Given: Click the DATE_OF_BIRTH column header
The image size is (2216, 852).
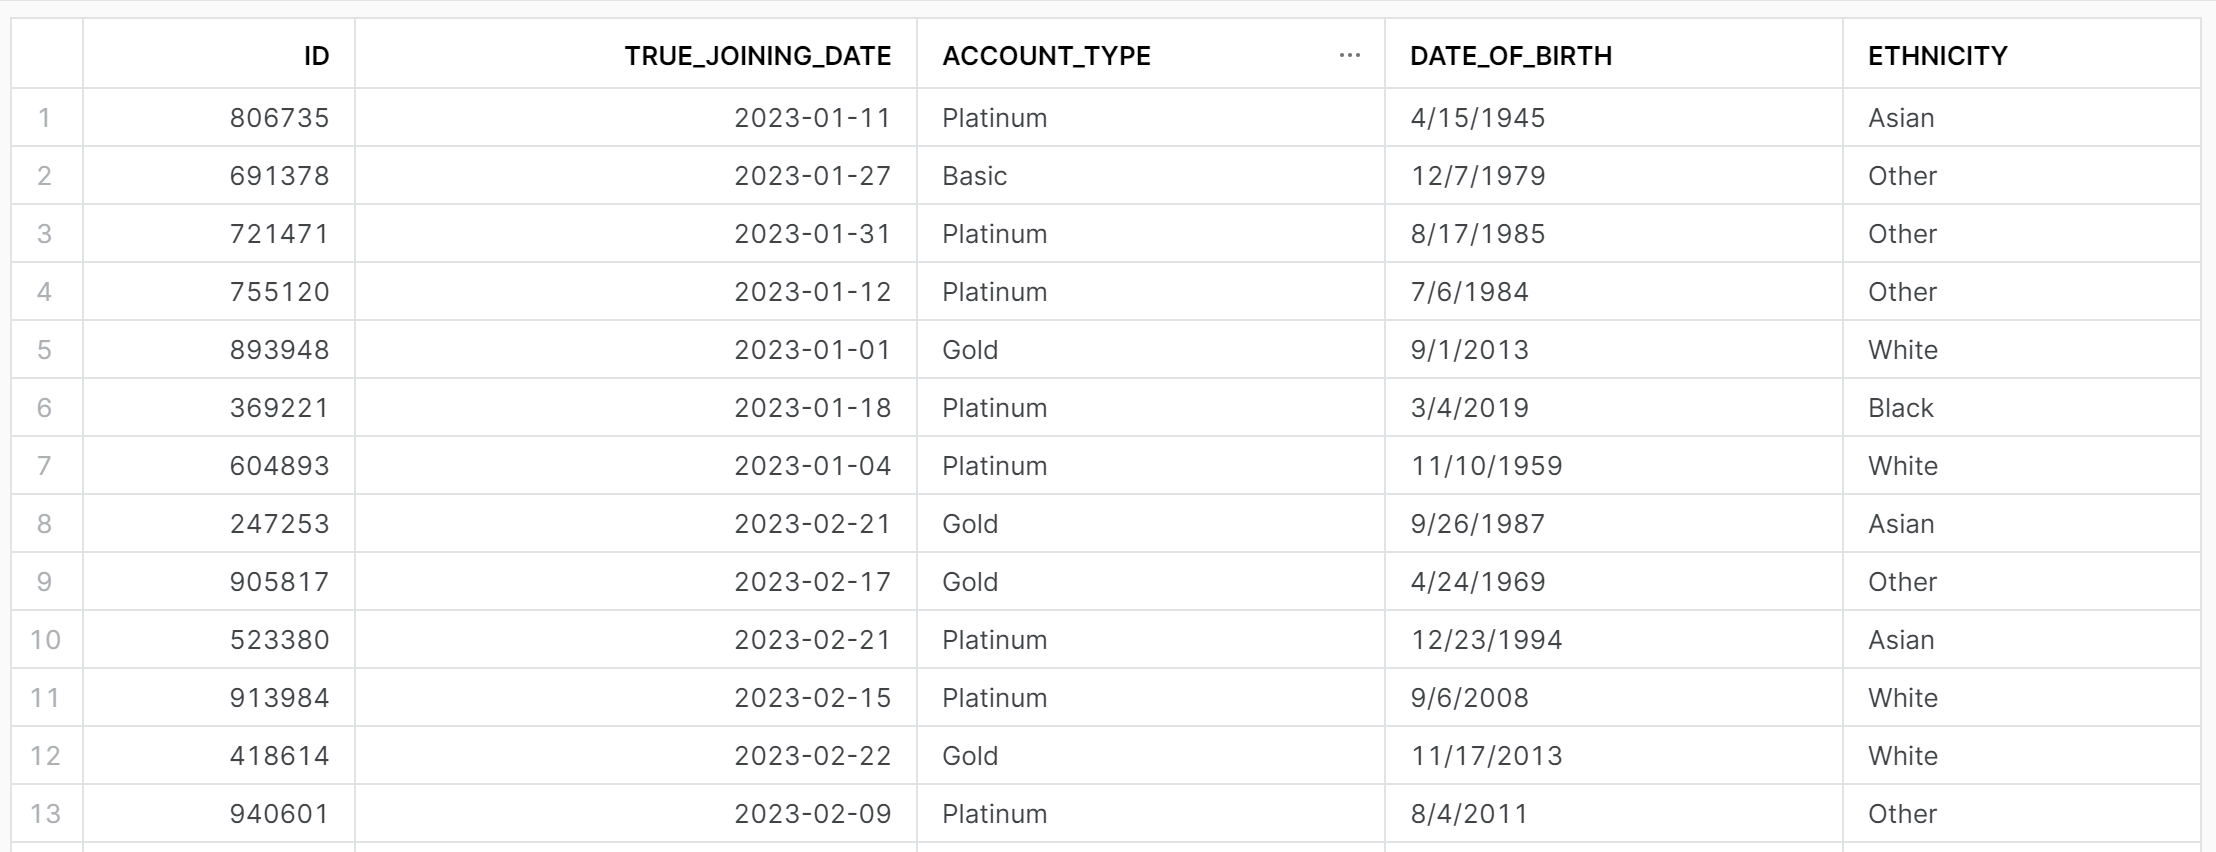Looking at the screenshot, I should tap(1510, 56).
